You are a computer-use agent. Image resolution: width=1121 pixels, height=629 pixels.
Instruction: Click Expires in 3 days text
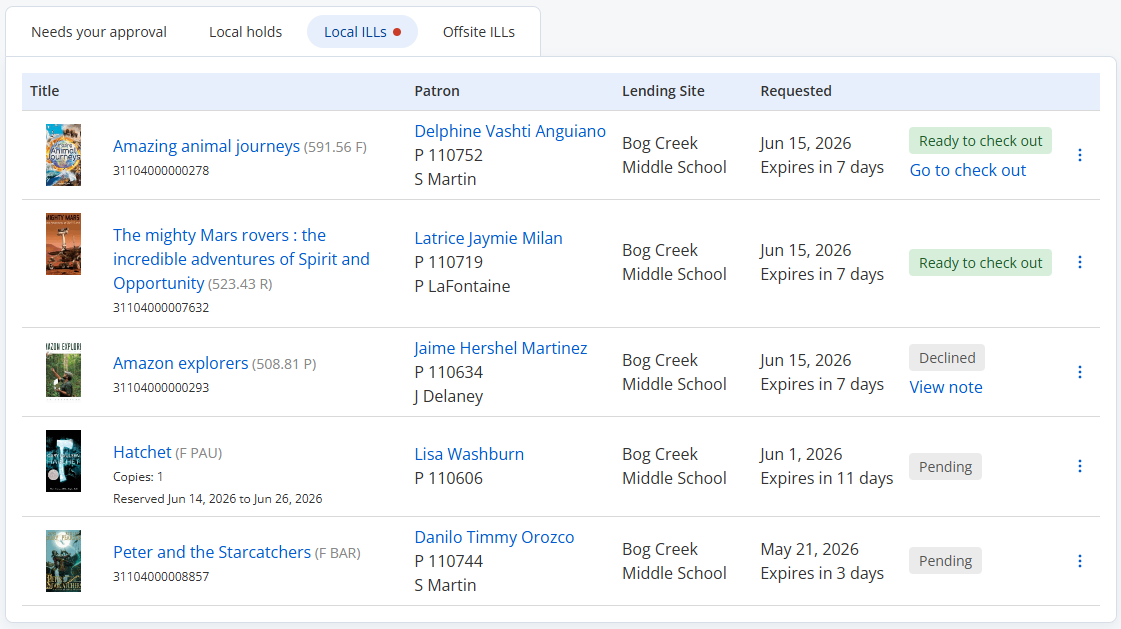pyautogui.click(x=822, y=573)
